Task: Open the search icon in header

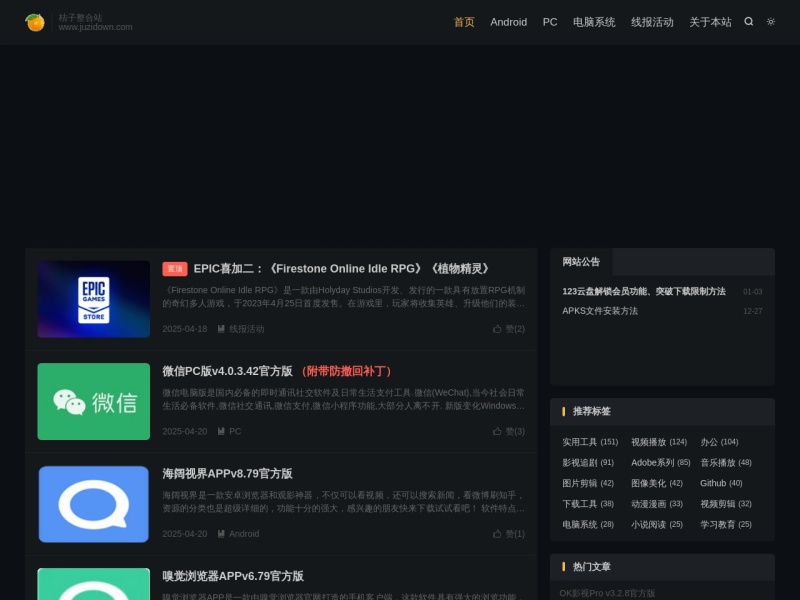Action: tap(748, 21)
